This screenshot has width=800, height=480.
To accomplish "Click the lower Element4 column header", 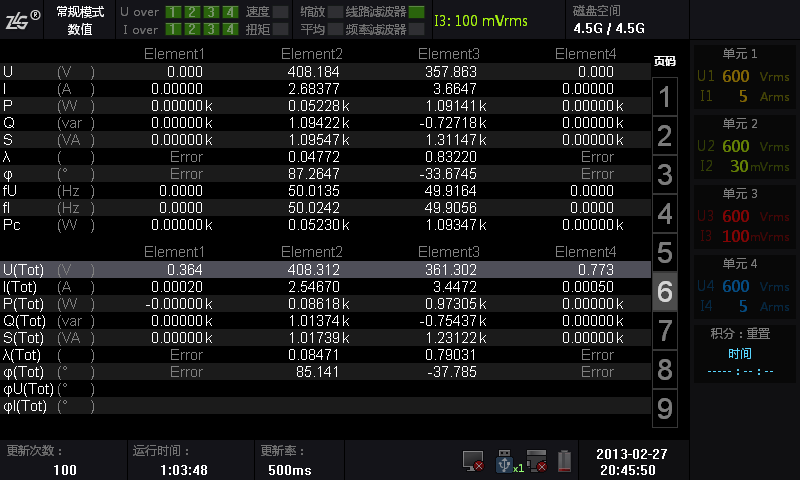I will point(585,251).
